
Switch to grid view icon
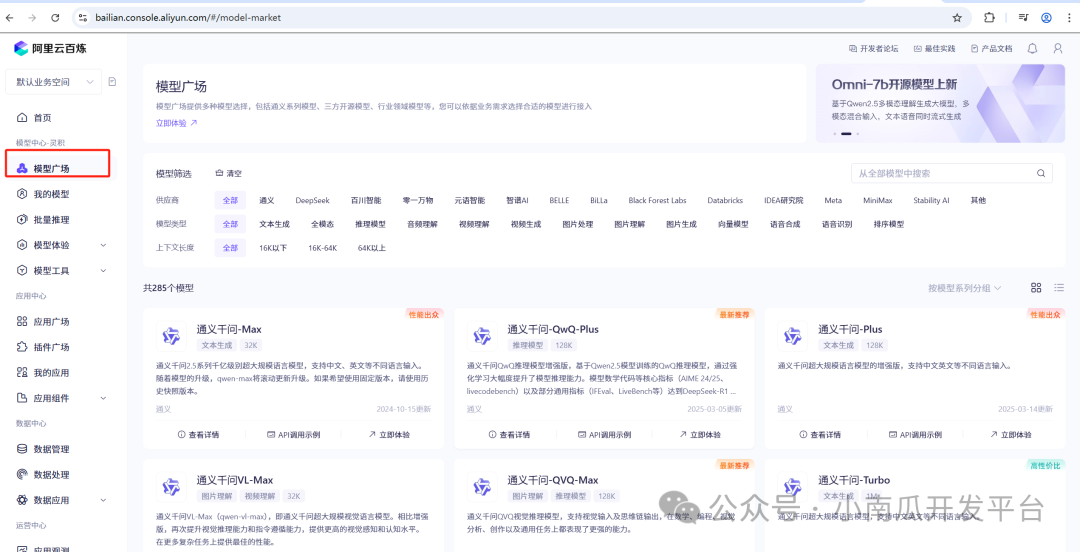(1035, 287)
